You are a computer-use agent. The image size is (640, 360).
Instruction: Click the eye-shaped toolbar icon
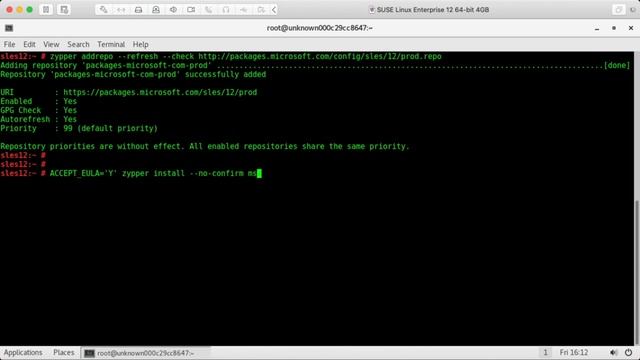click(173, 9)
